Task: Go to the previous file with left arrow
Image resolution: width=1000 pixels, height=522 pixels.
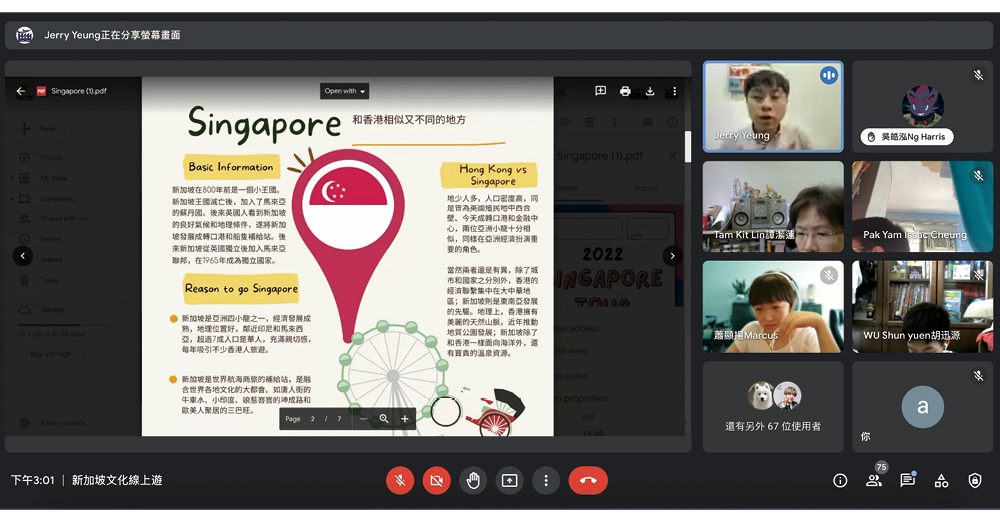Action: (23, 256)
